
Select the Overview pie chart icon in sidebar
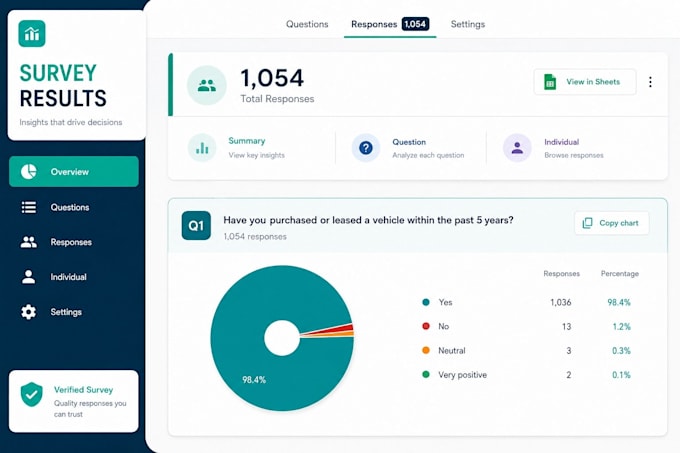pyautogui.click(x=29, y=172)
